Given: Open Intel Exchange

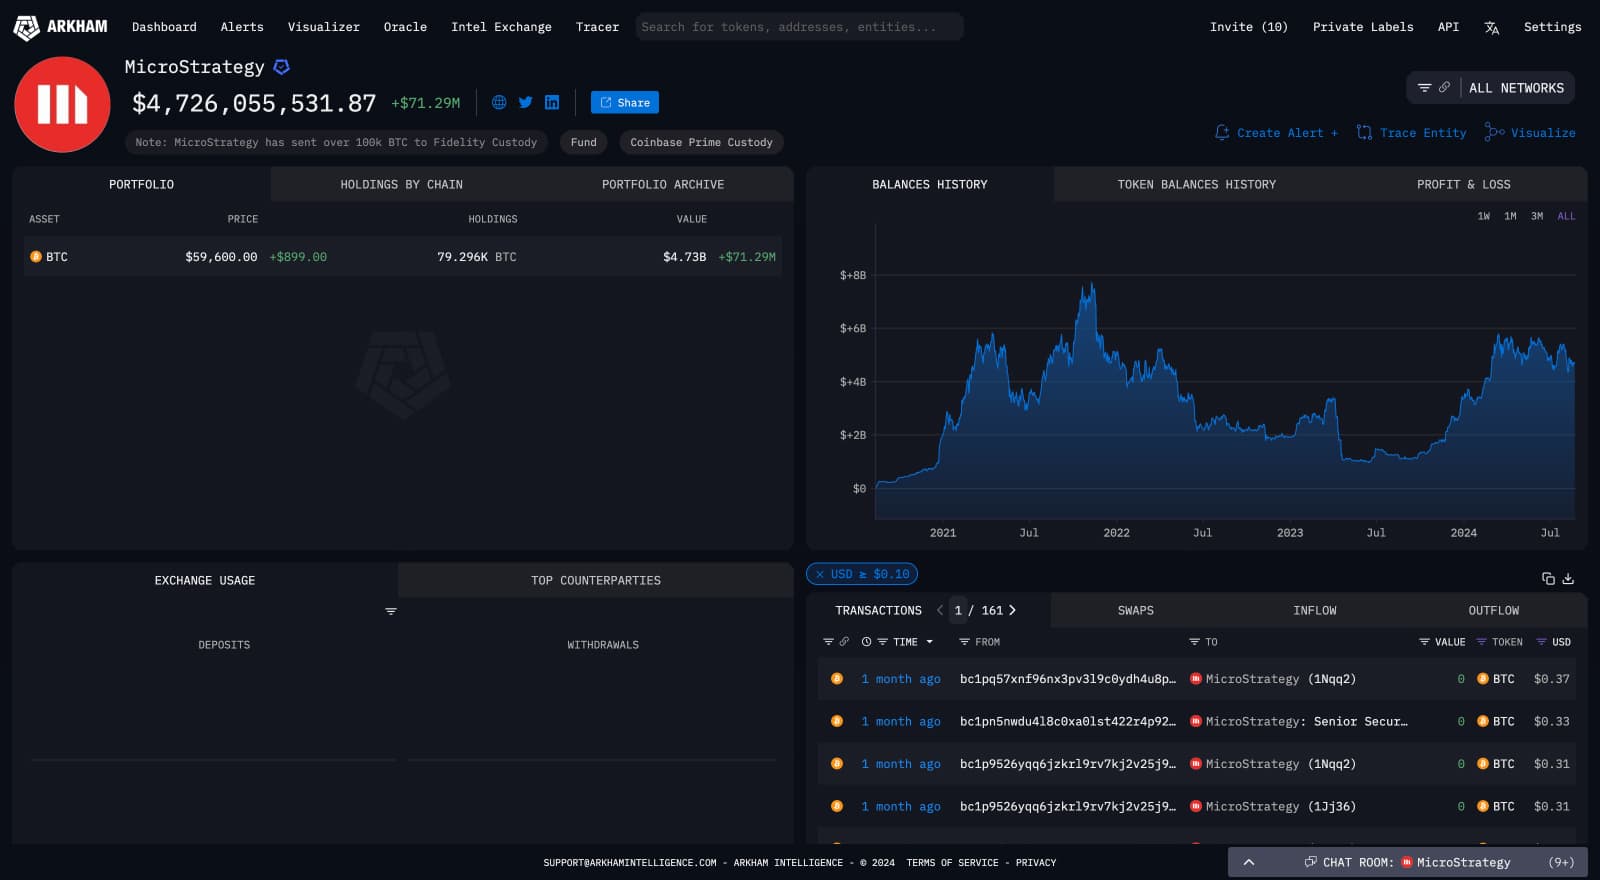Looking at the screenshot, I should [x=501, y=27].
